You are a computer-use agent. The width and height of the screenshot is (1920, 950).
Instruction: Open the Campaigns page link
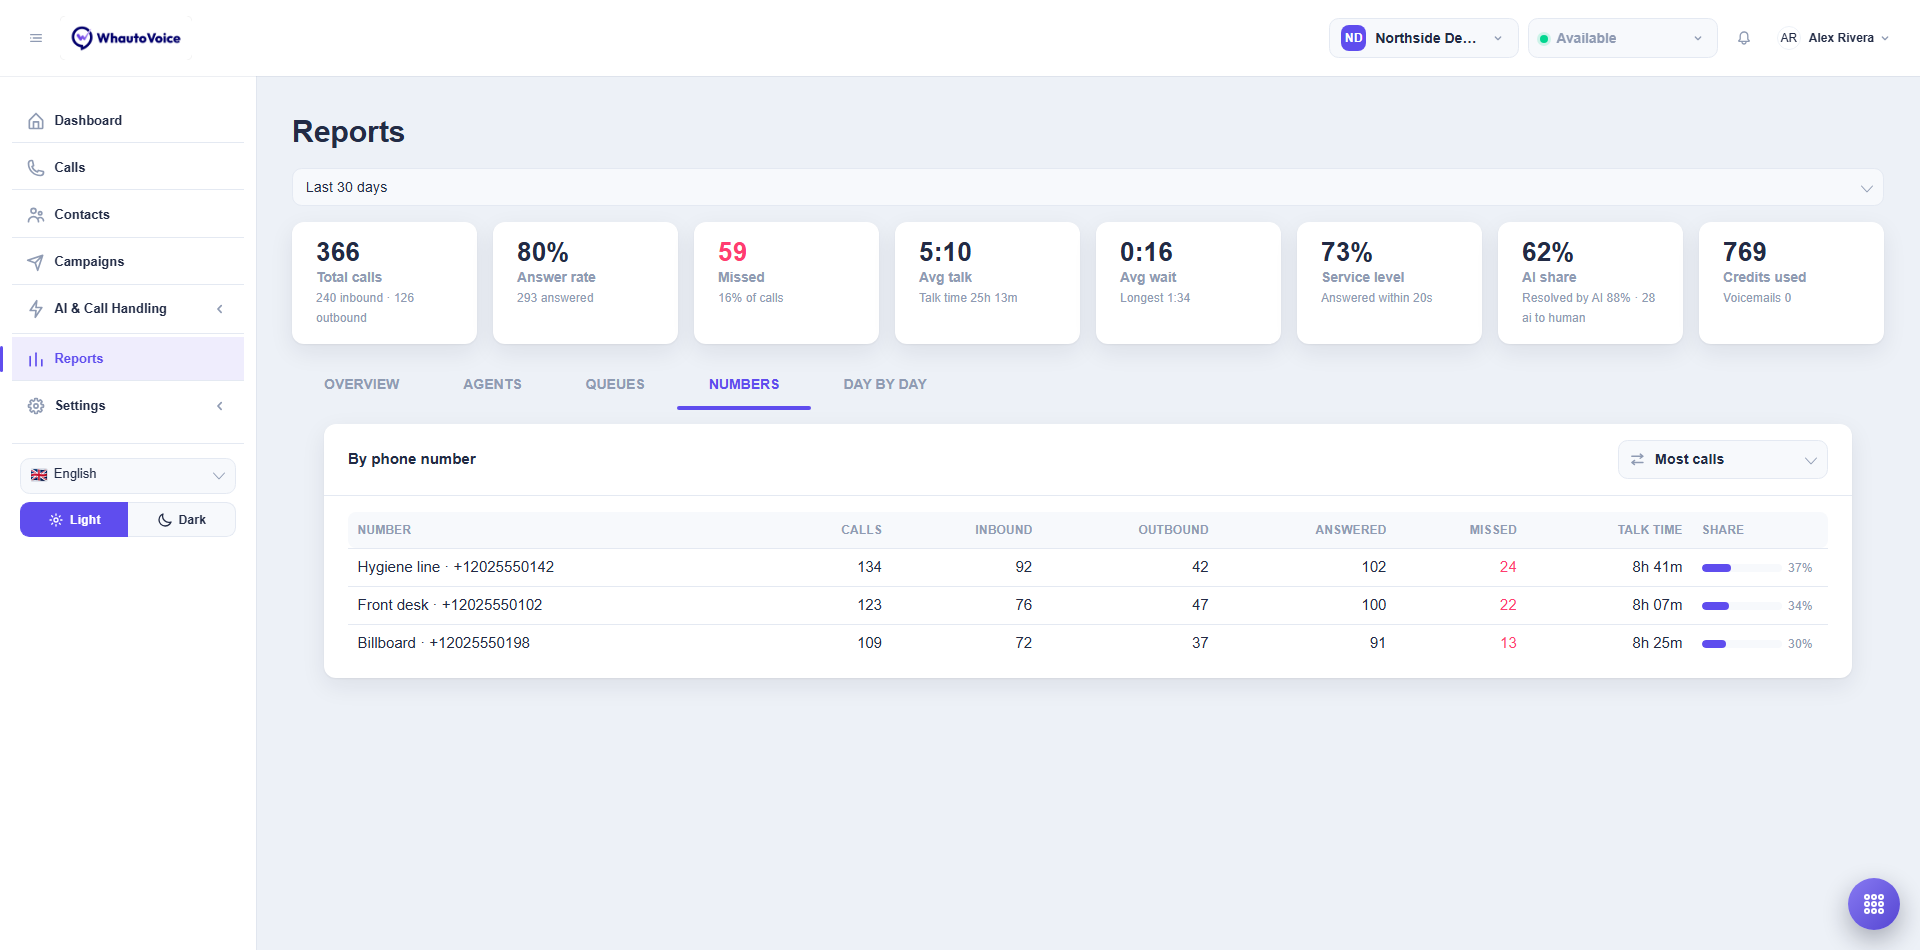[128, 262]
